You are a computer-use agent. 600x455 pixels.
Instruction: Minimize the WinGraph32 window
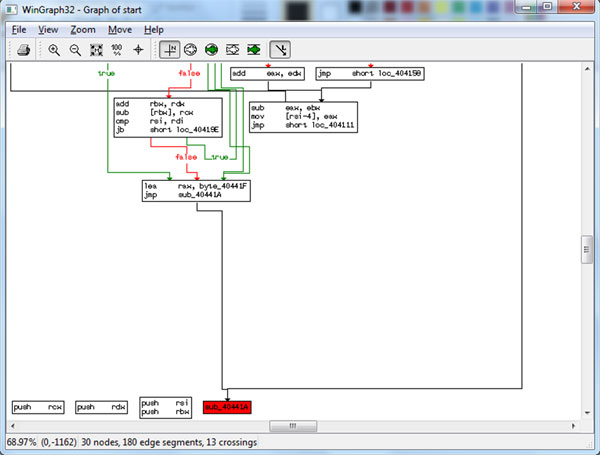(x=528, y=7)
